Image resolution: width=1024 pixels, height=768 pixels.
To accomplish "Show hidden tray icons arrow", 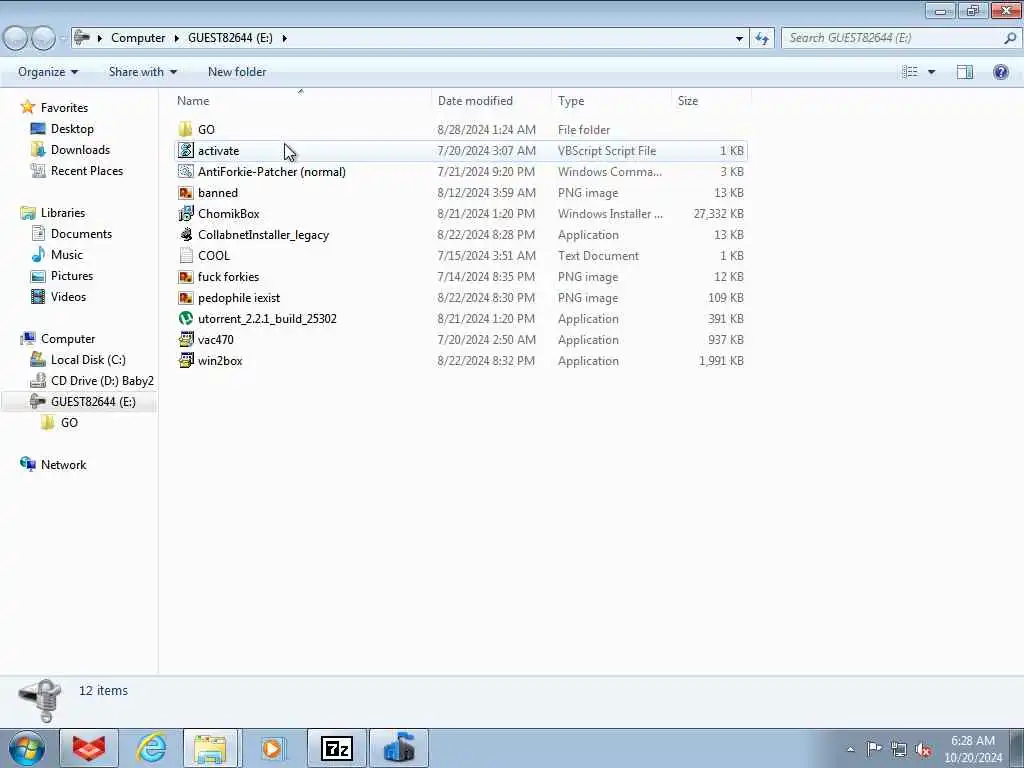I will tap(850, 750).
